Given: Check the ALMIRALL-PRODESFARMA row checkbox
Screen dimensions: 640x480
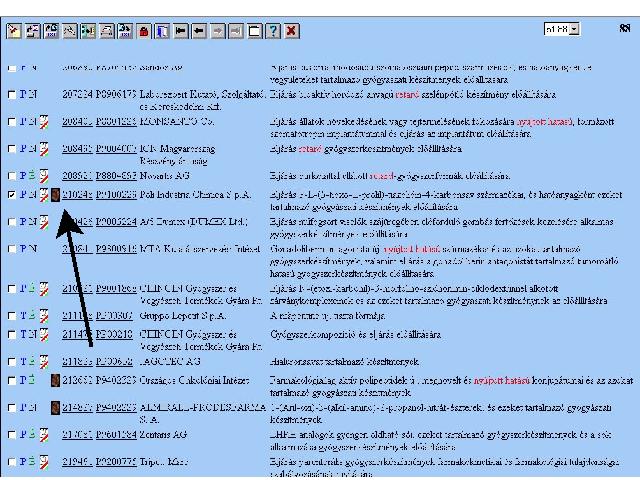Looking at the screenshot, I should coord(12,408).
